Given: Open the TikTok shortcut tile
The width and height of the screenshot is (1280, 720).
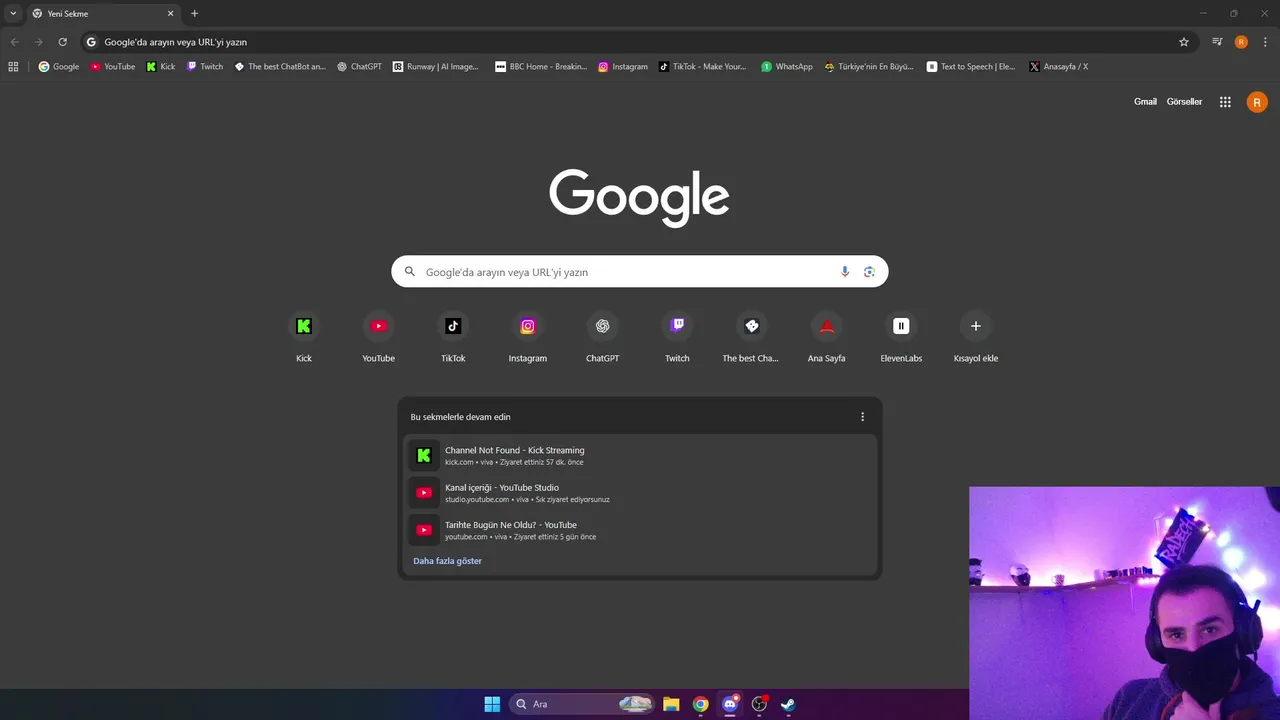Looking at the screenshot, I should [453, 338].
